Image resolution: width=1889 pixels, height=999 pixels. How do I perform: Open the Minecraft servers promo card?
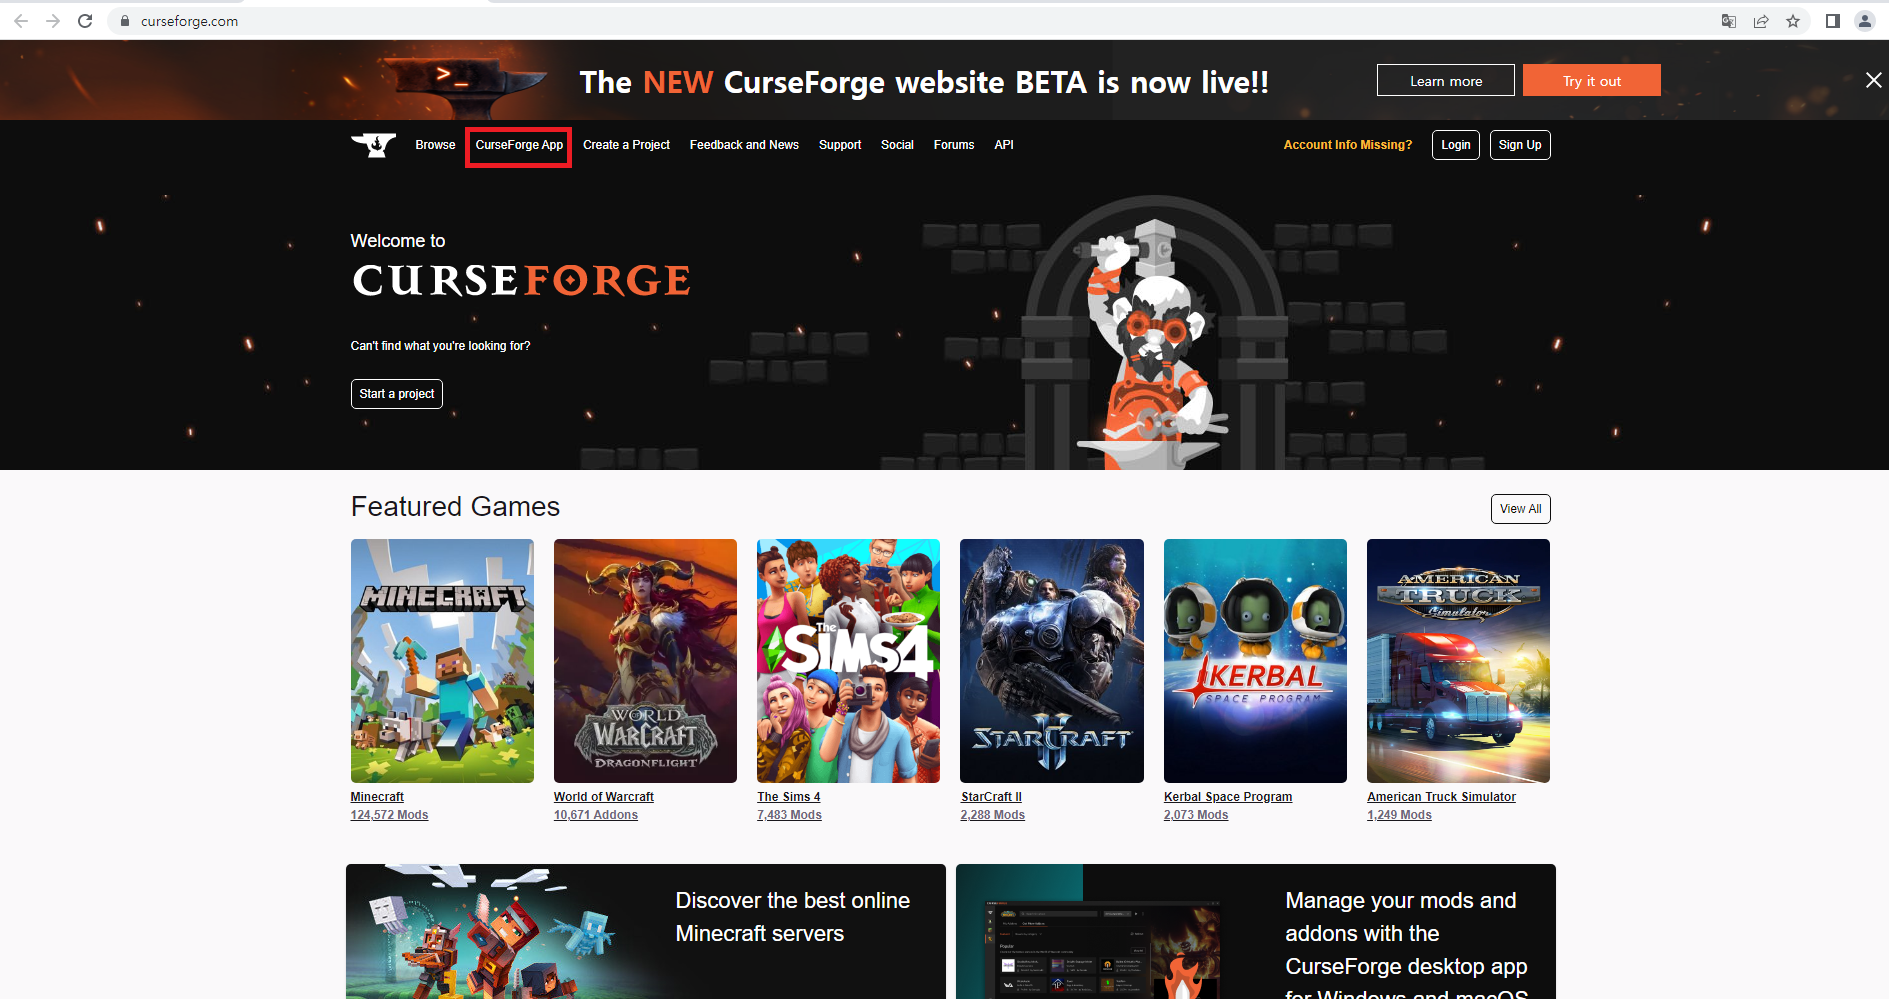coord(645,931)
